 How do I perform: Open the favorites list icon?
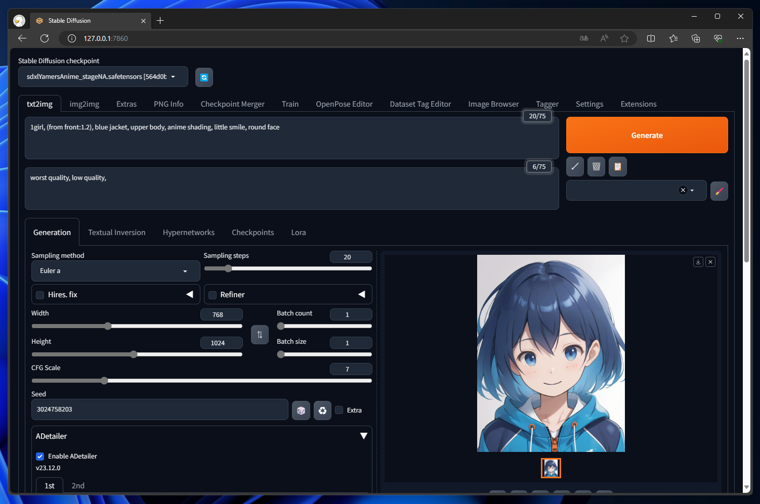pos(673,38)
